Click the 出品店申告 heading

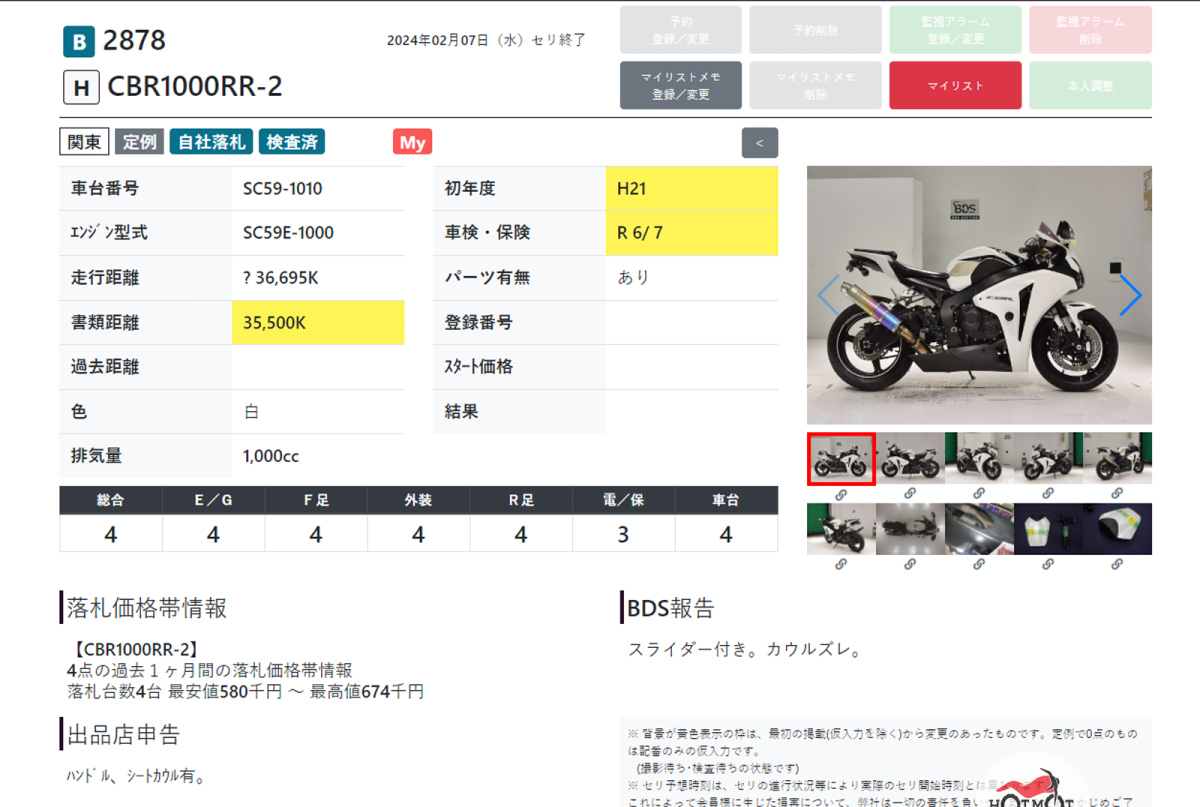[123, 735]
